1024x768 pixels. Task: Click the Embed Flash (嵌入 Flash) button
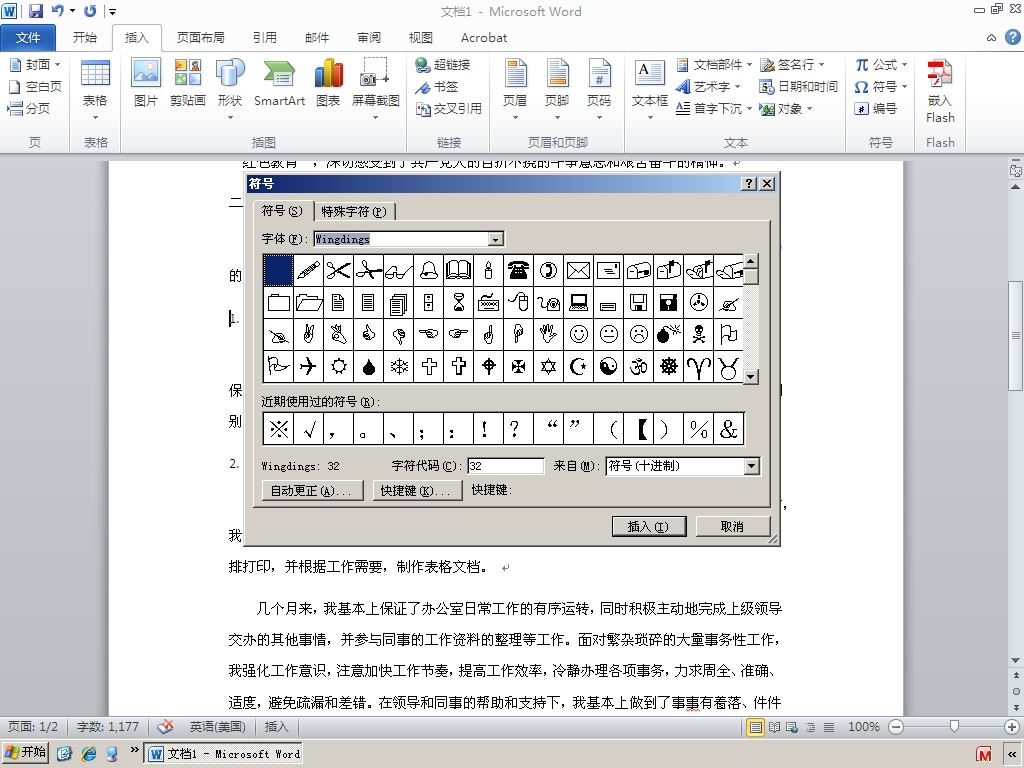940,90
